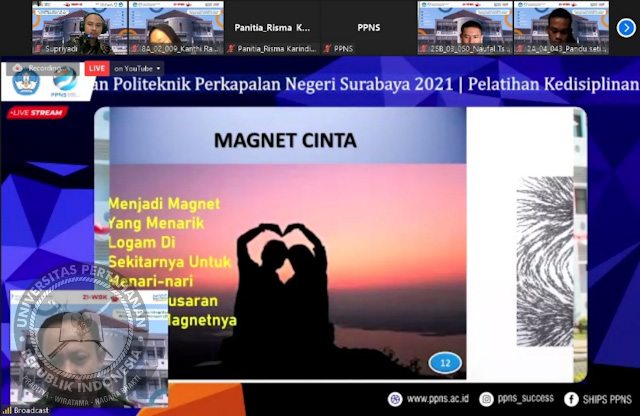Select the 8A_02_009_Kanthi video thumbnail

(176, 28)
